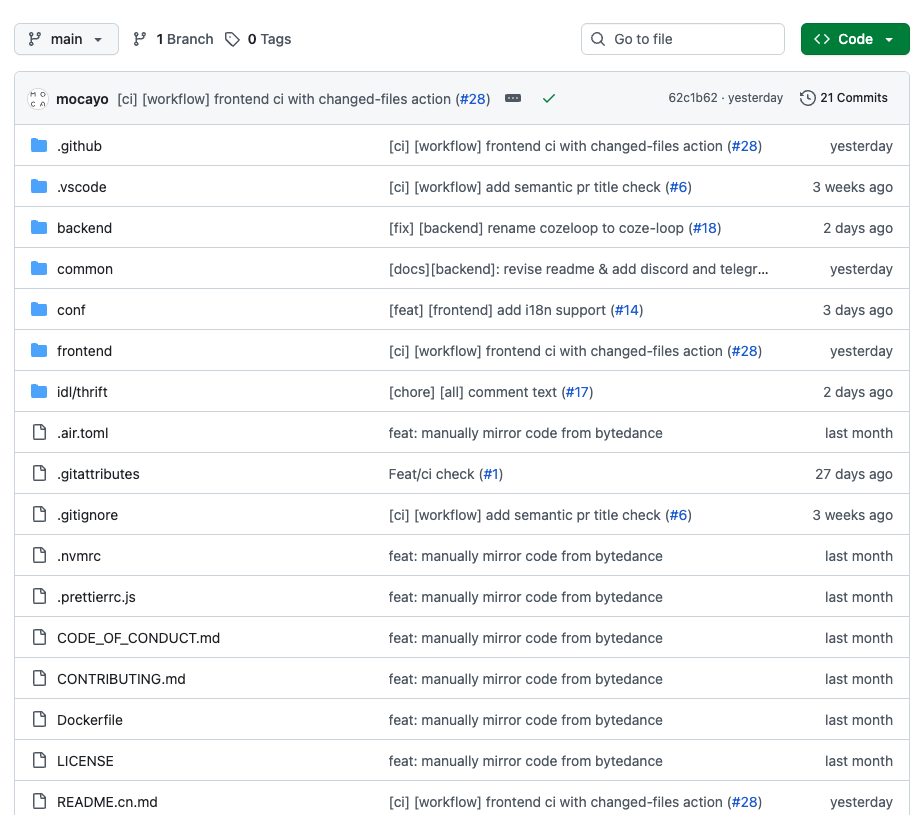The width and height of the screenshot is (913, 815).
Task: Open the 21 Commits history link
Action: click(x=844, y=98)
